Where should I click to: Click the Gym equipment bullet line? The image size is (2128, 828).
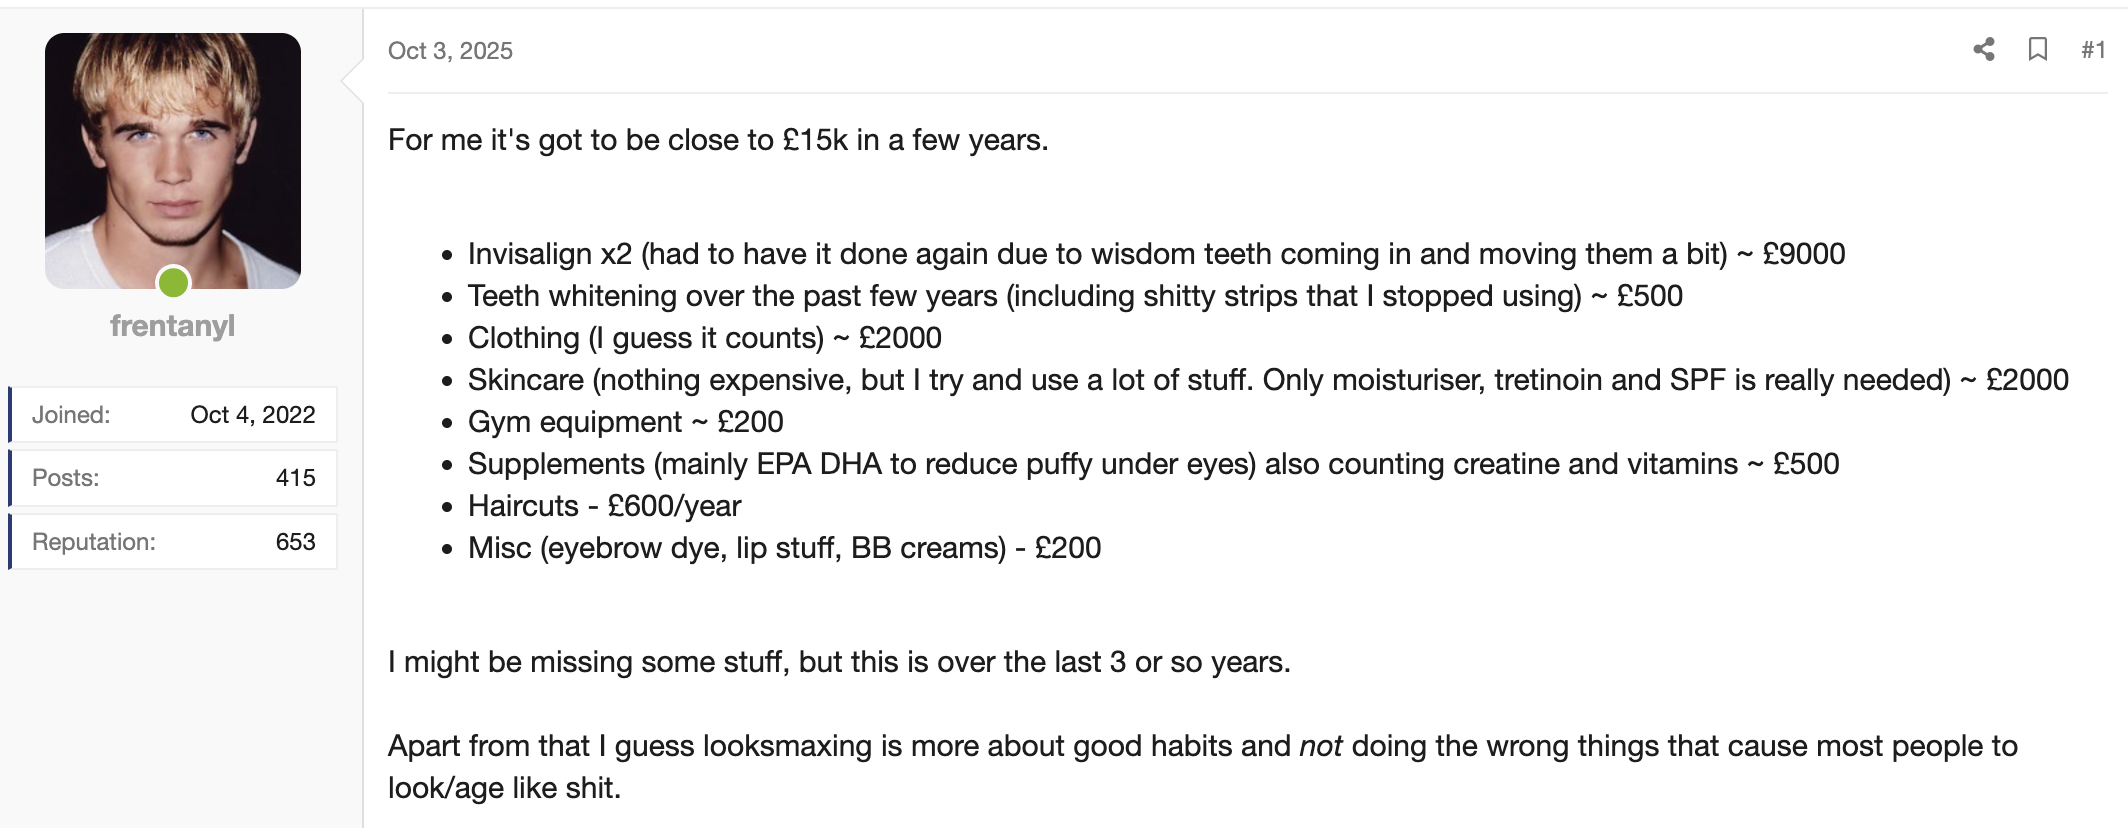coord(625,422)
